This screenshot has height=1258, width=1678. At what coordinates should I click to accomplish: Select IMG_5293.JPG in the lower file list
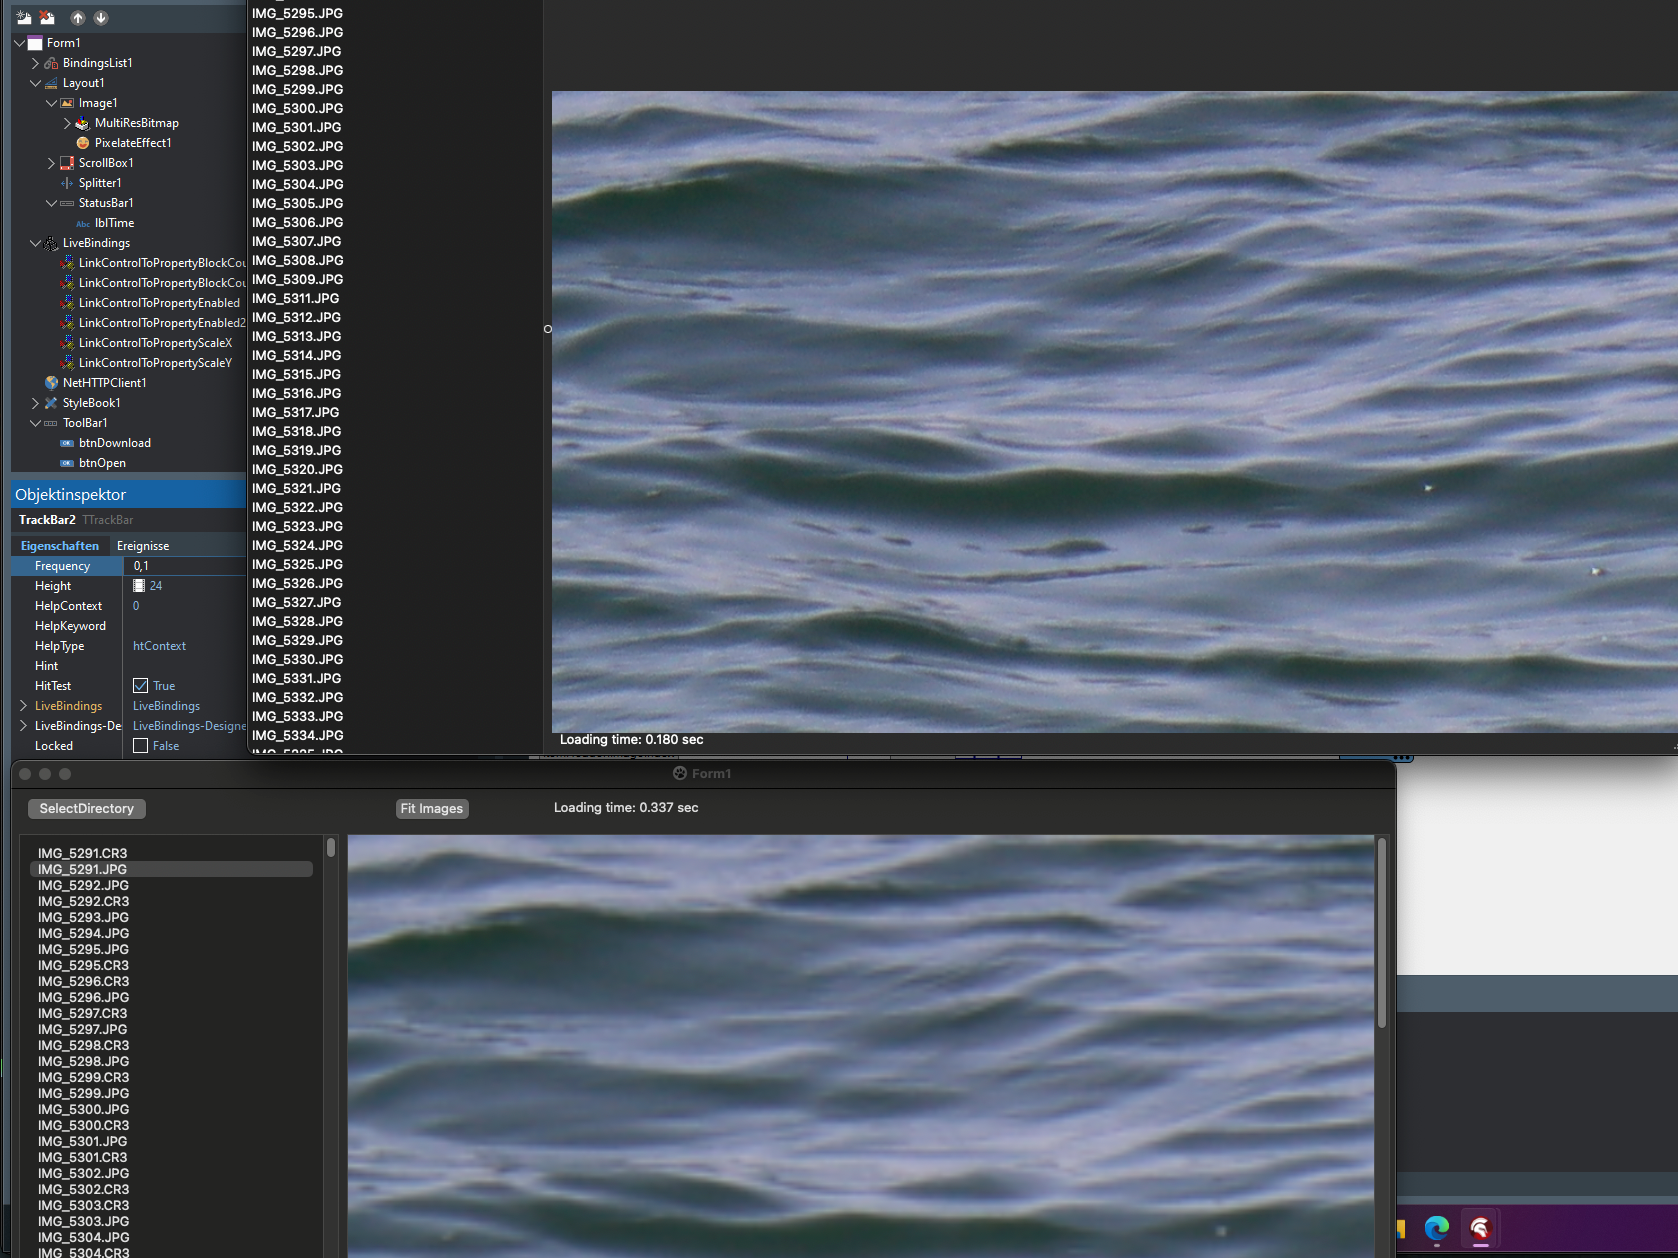[83, 917]
